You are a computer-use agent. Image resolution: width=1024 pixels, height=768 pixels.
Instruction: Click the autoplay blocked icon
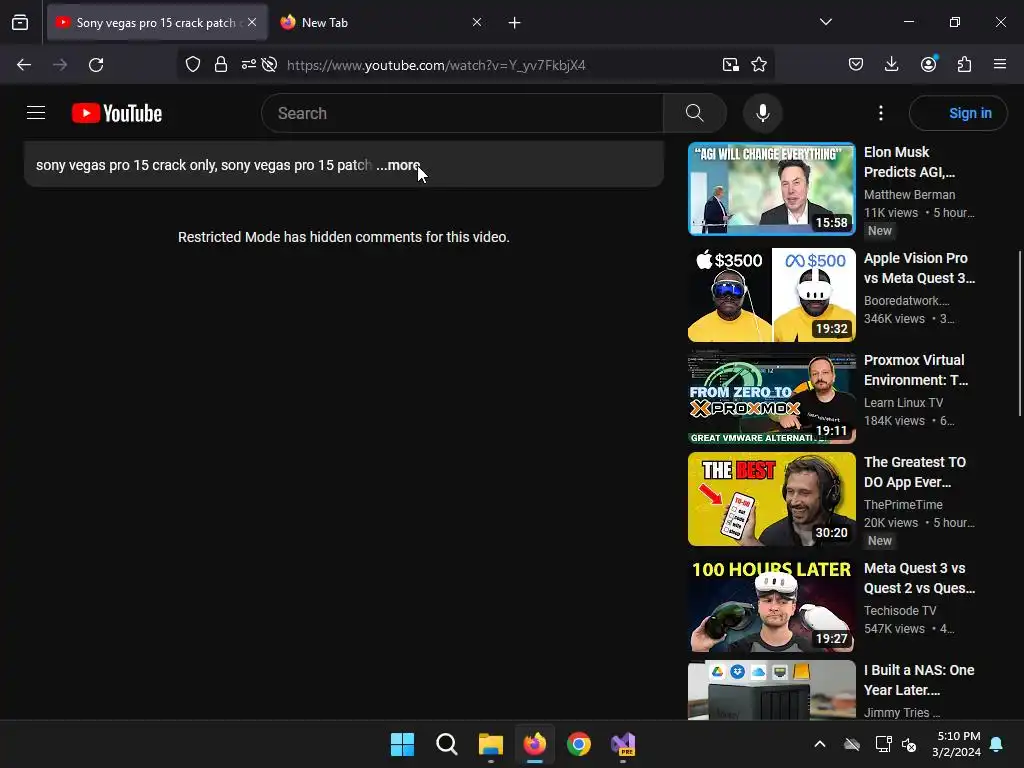(x=269, y=64)
